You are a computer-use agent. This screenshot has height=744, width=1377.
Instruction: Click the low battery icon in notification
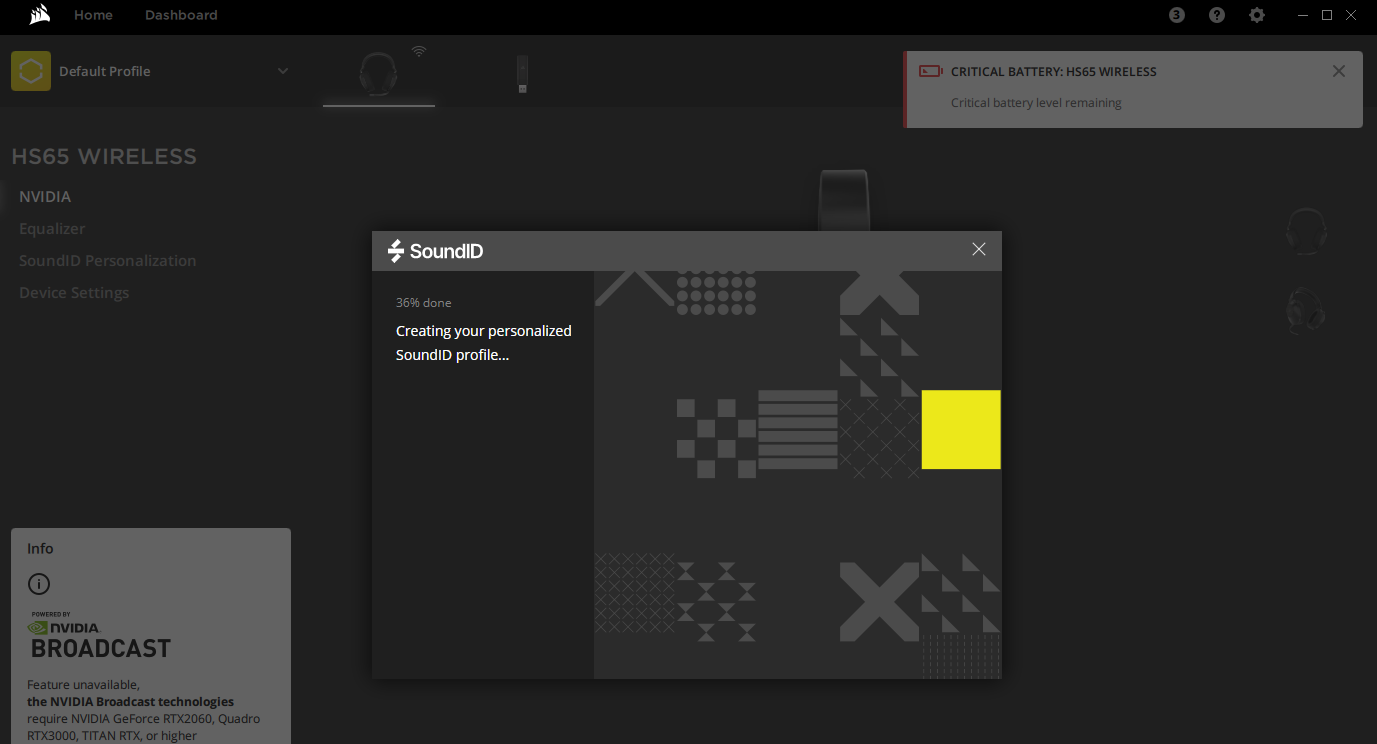click(x=930, y=71)
